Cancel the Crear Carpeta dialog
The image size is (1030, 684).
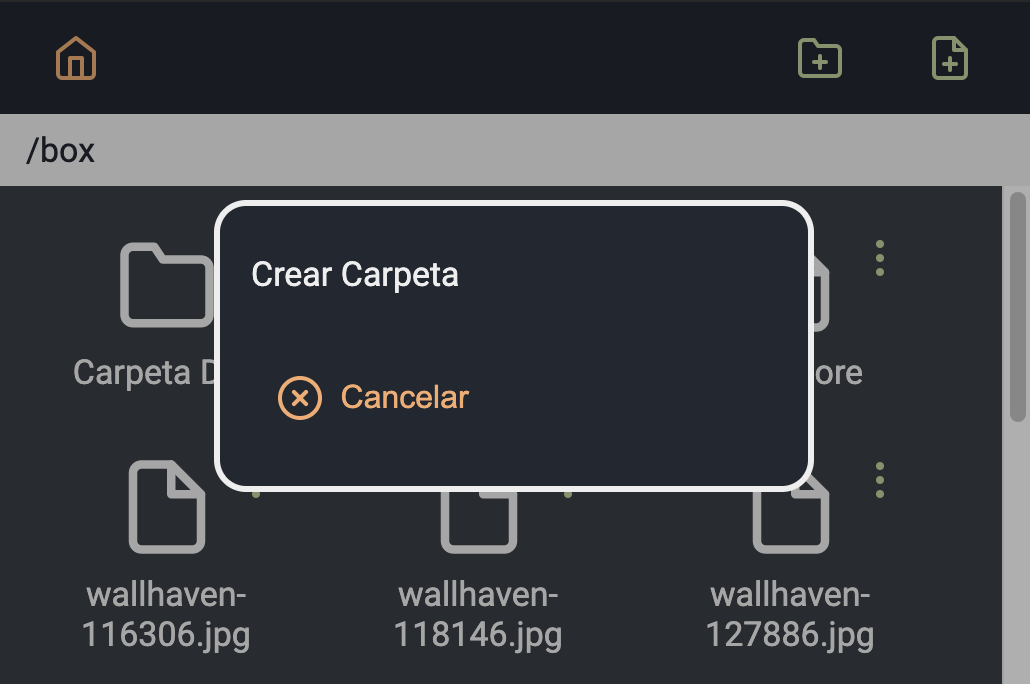coord(373,398)
